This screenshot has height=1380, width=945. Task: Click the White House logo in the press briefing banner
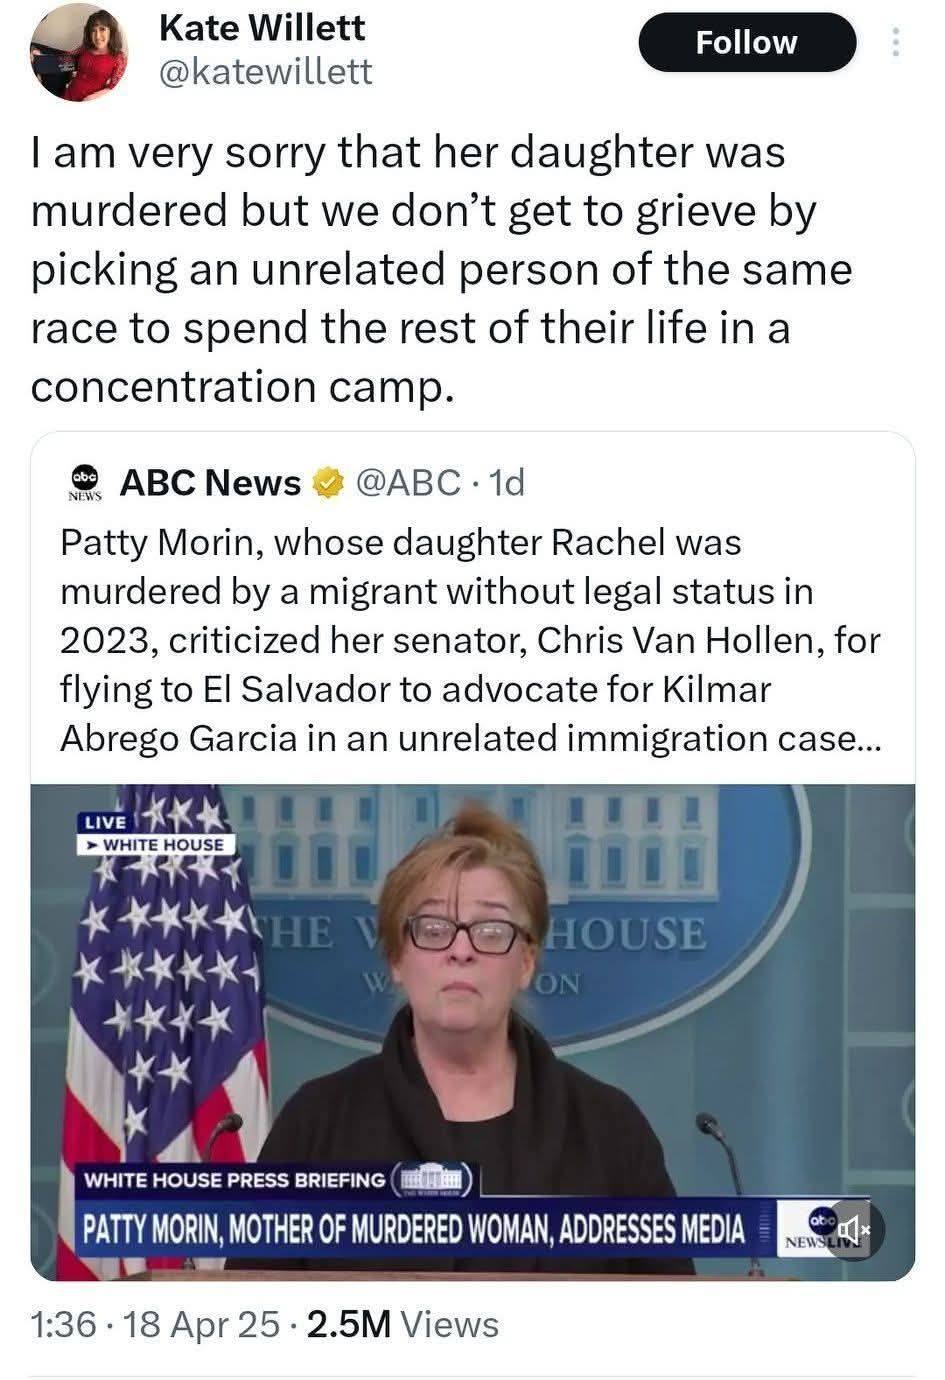(x=430, y=1179)
